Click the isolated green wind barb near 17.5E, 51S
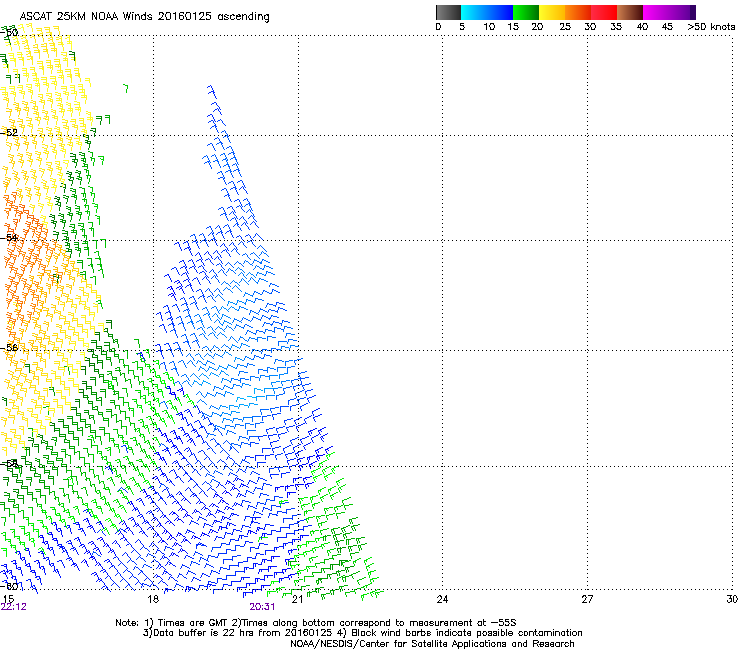This screenshot has width=740, height=650. (x=126, y=88)
